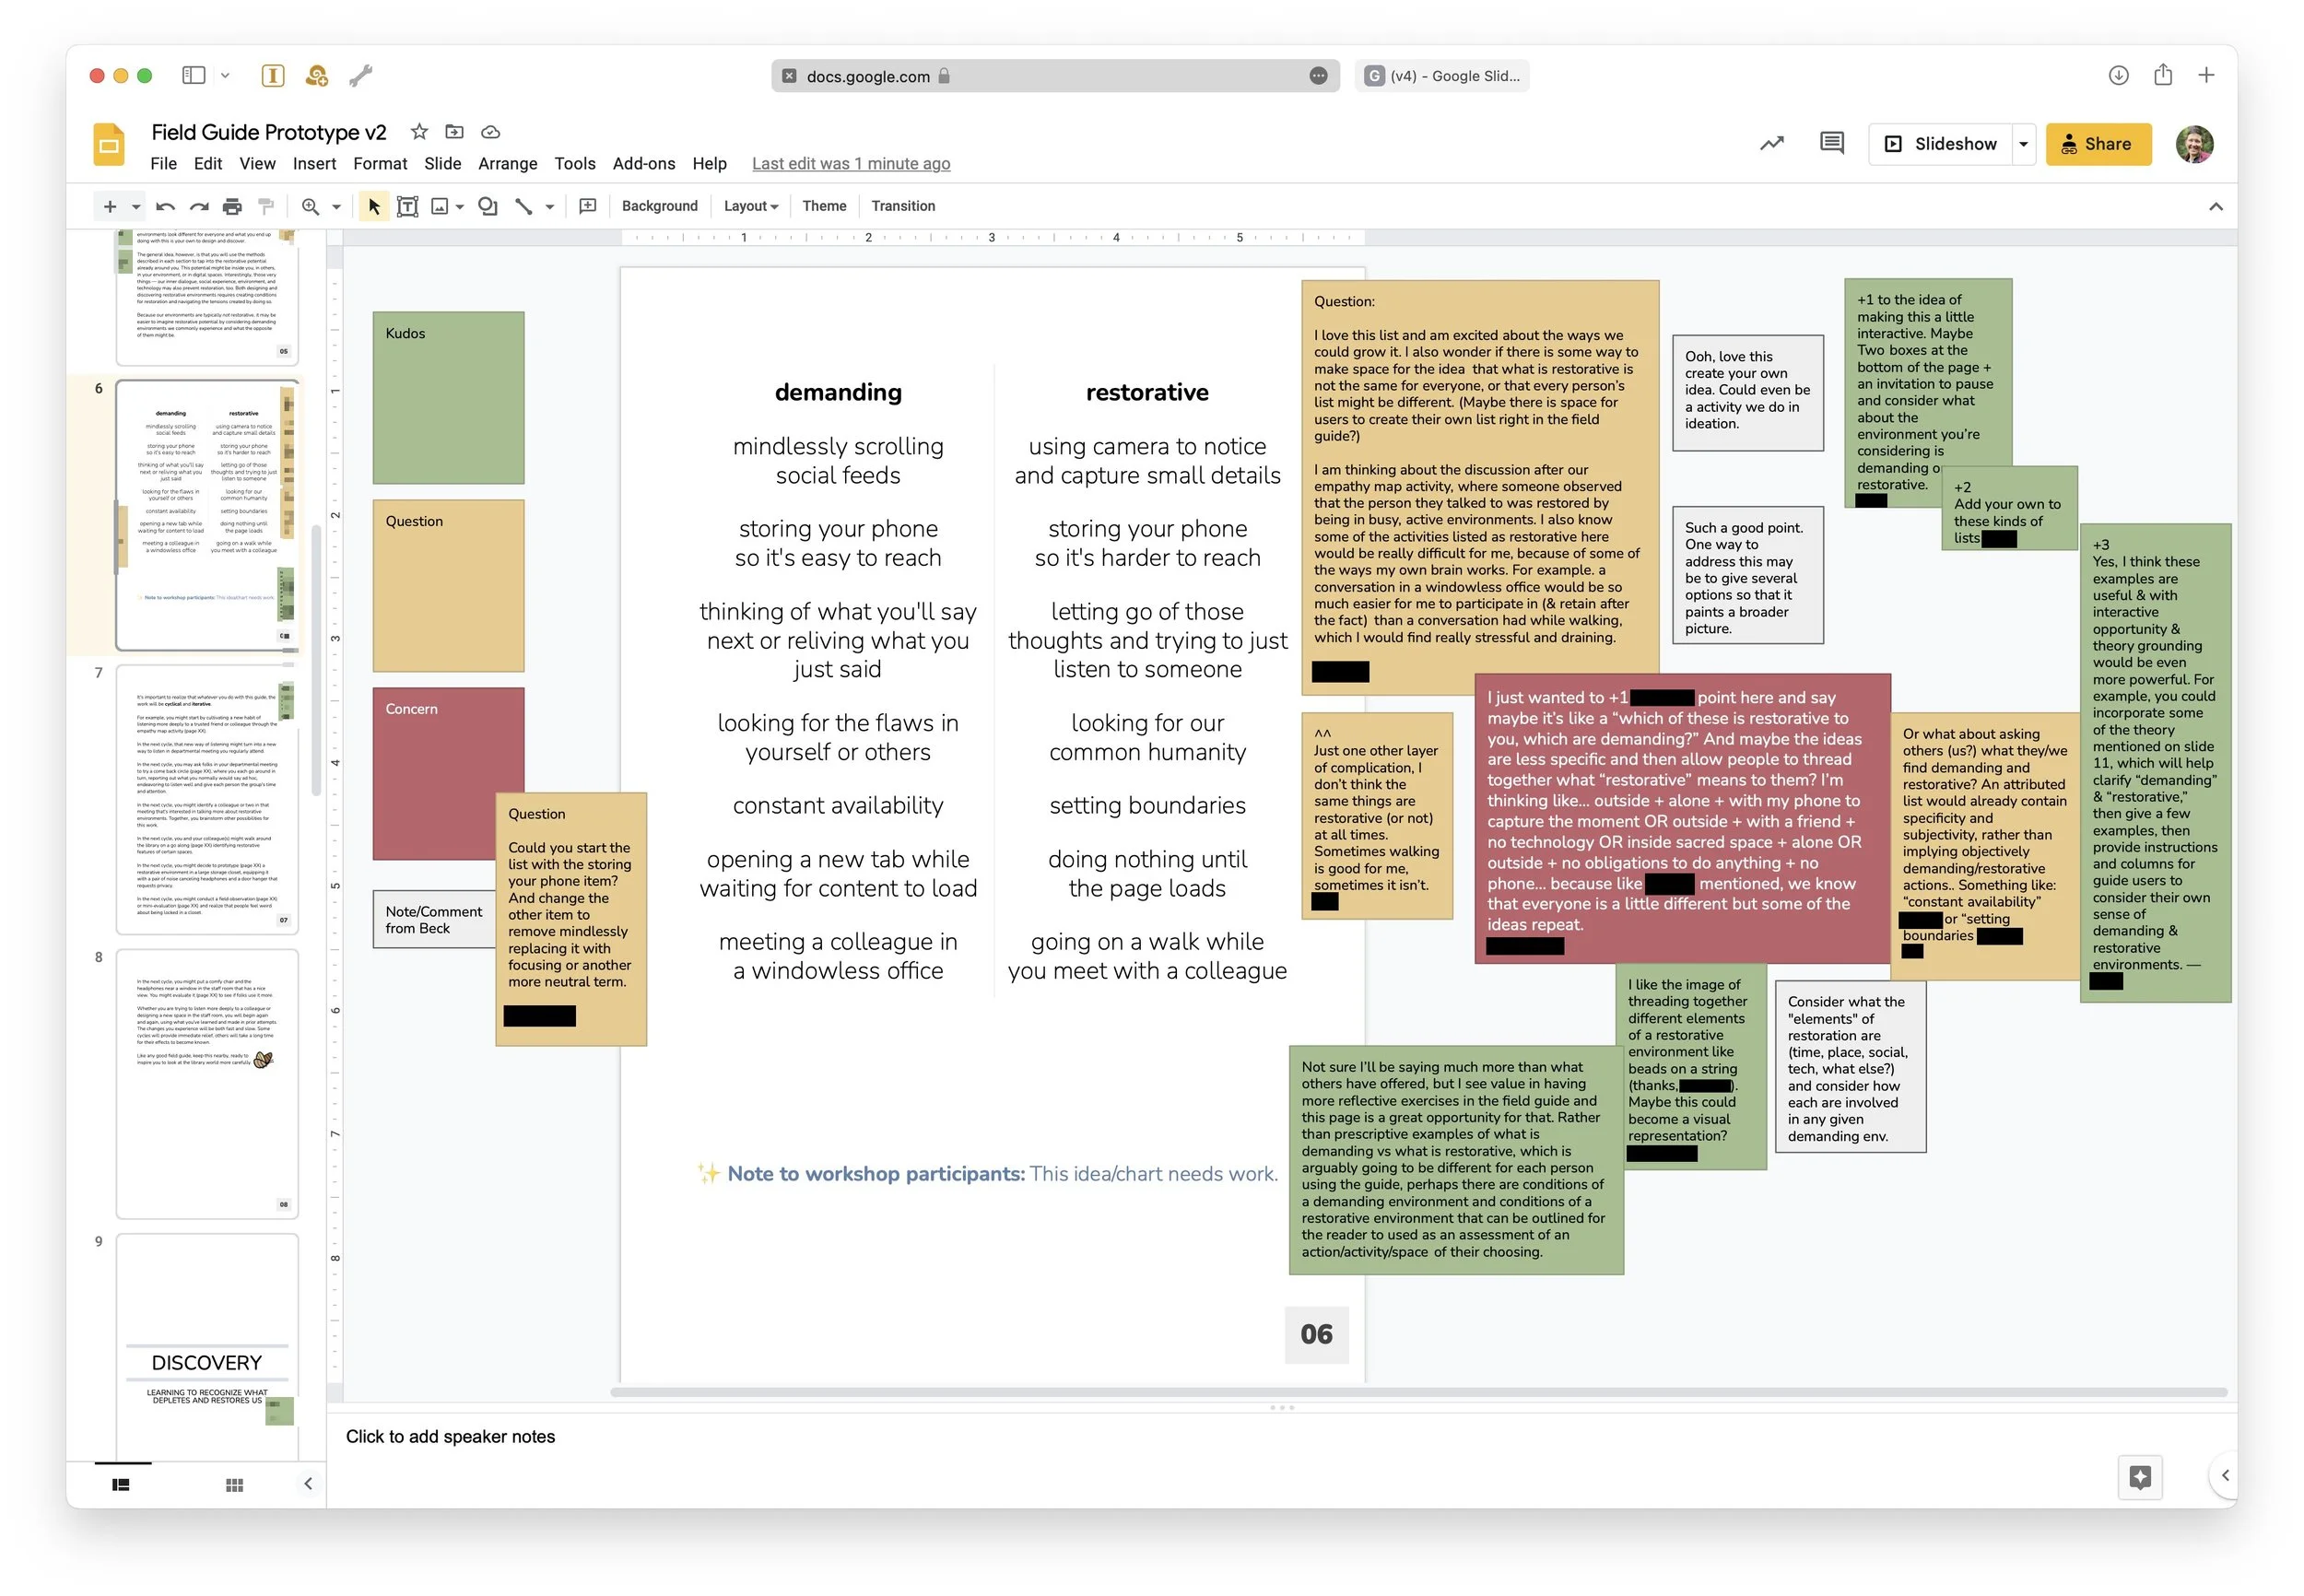Click the Undo icon in toolbar

pos(166,207)
